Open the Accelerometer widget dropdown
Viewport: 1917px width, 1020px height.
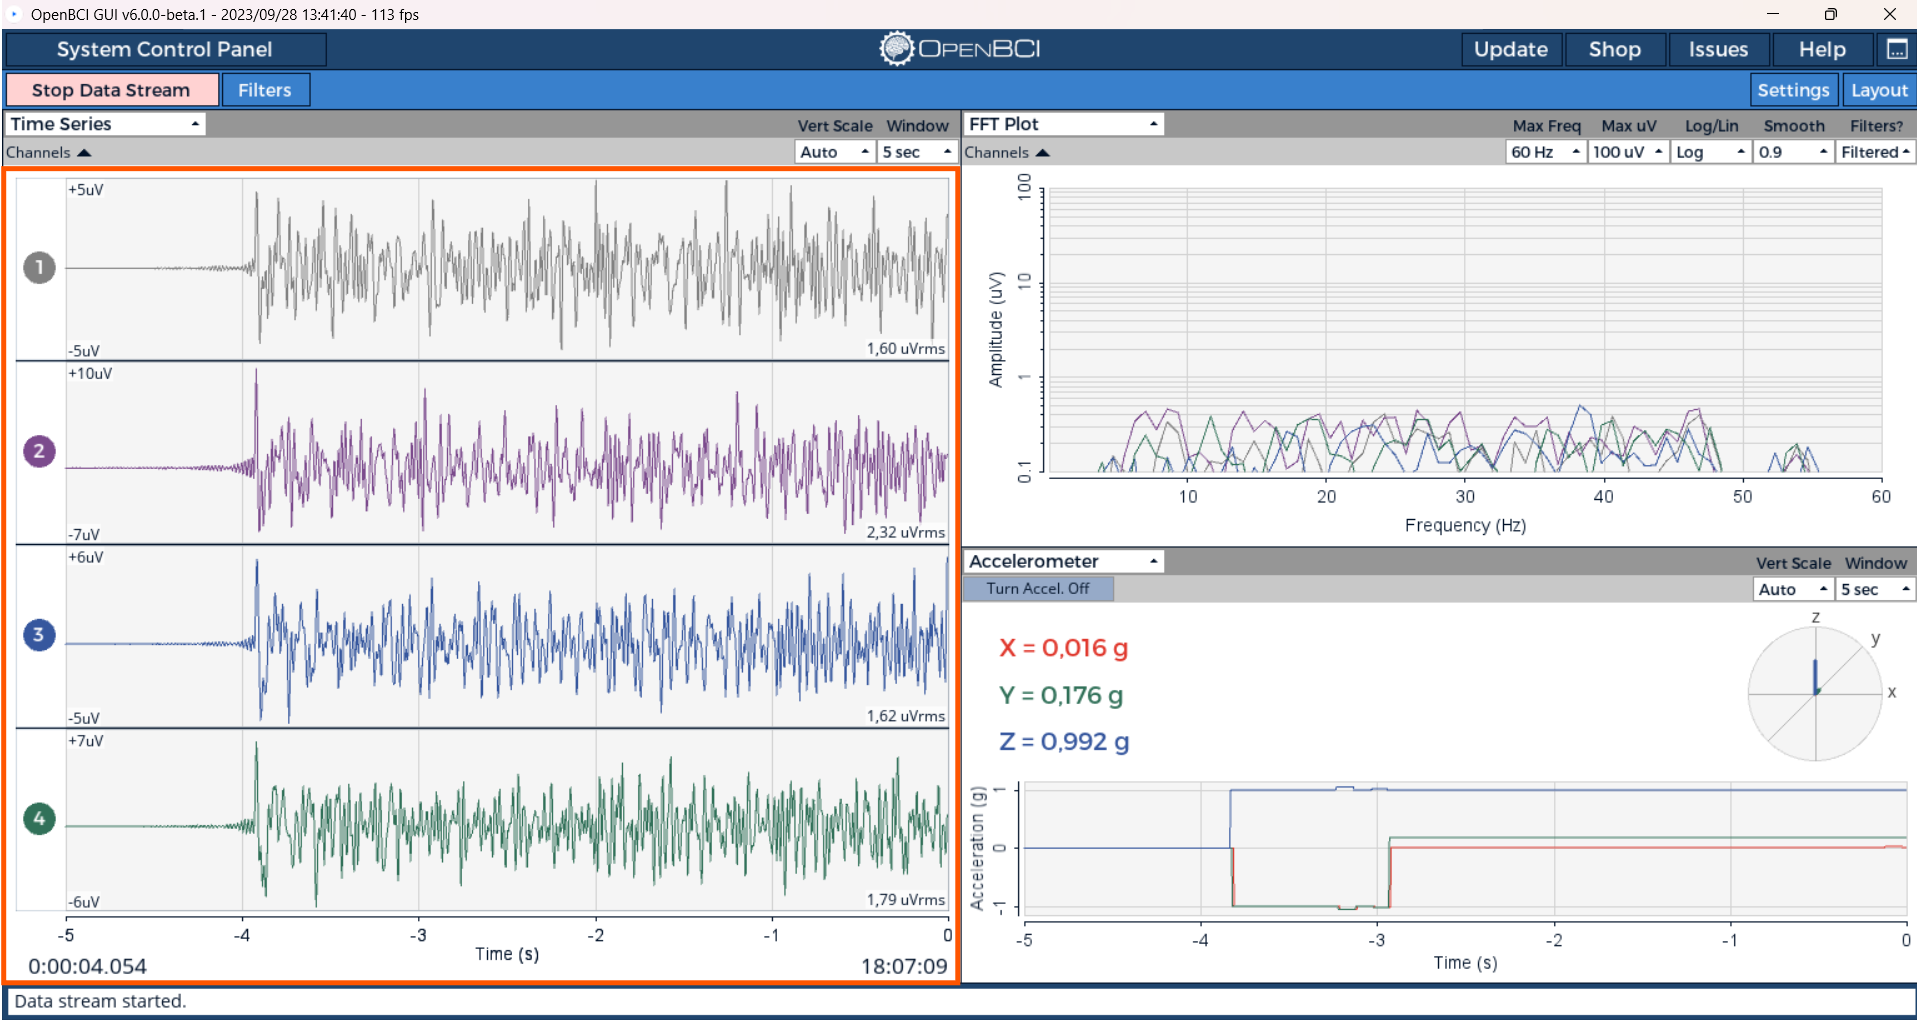(x=1064, y=561)
